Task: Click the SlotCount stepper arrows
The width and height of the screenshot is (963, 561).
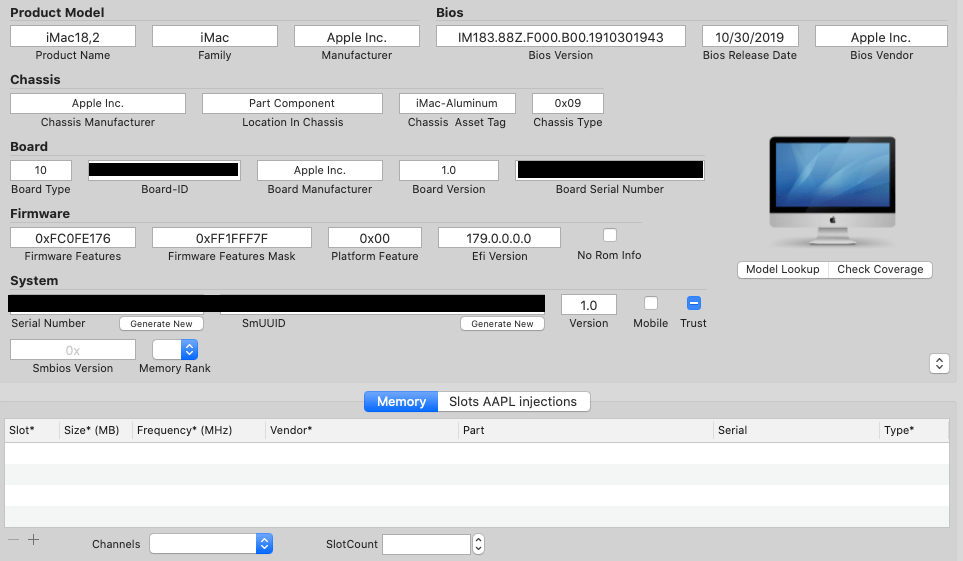Action: (x=478, y=544)
